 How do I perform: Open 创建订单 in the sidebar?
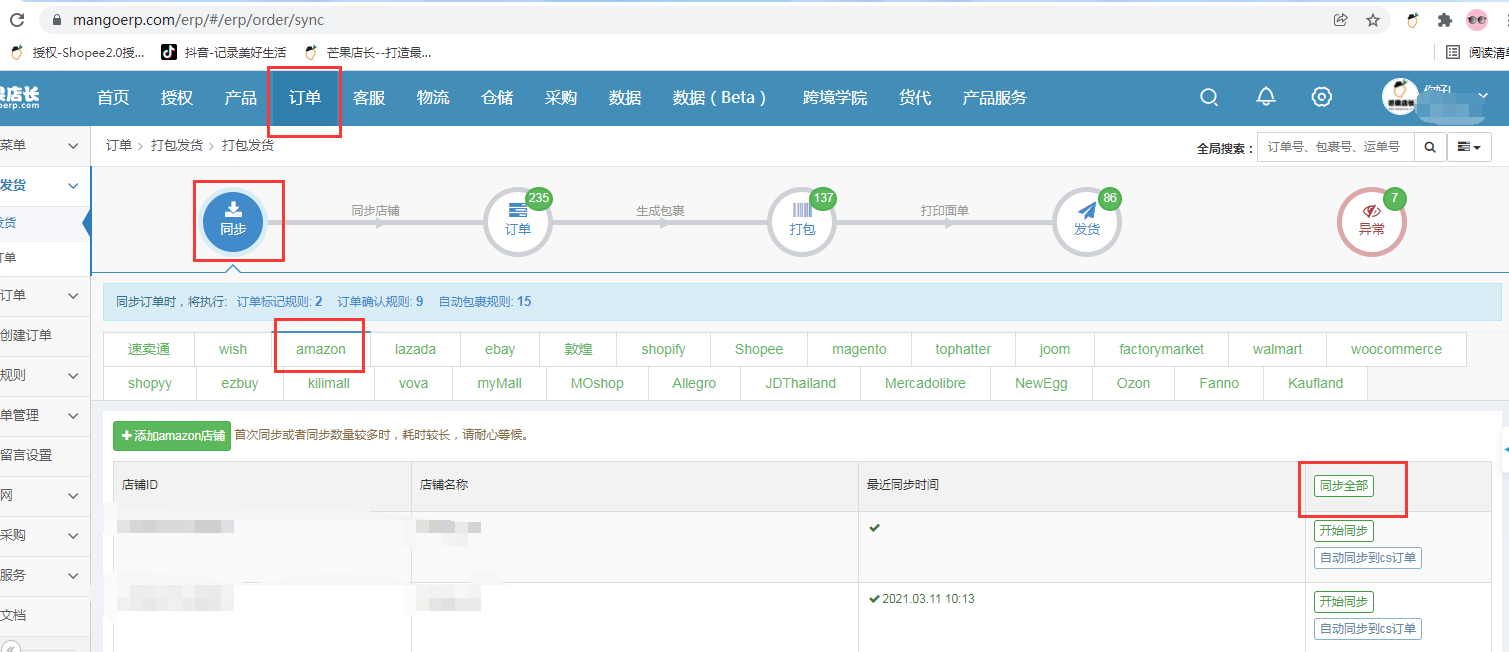point(26,335)
